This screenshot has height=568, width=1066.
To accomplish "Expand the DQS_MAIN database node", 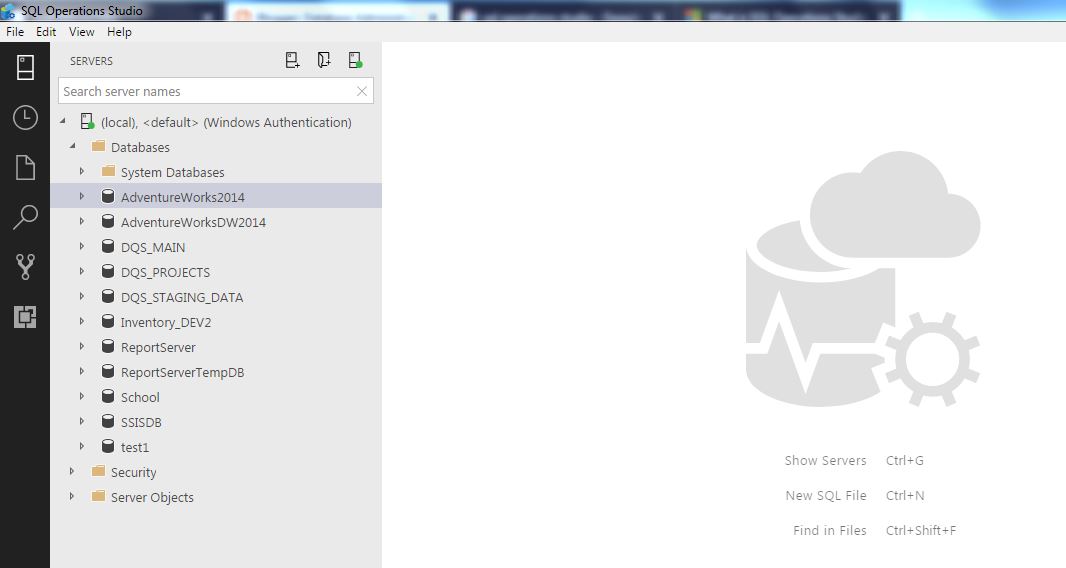I will coord(82,246).
